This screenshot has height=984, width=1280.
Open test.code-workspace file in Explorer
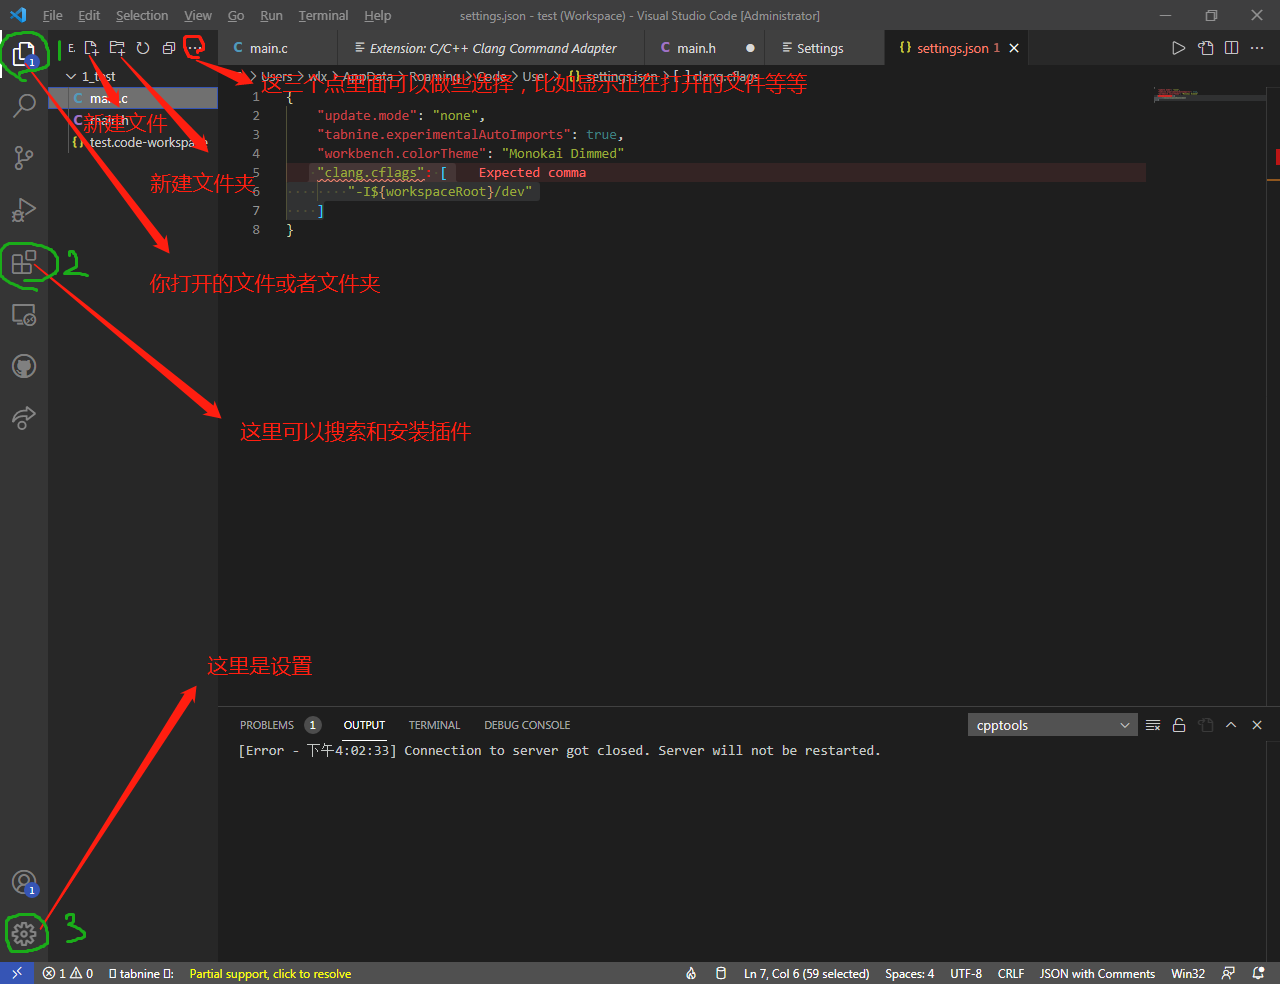(x=133, y=142)
